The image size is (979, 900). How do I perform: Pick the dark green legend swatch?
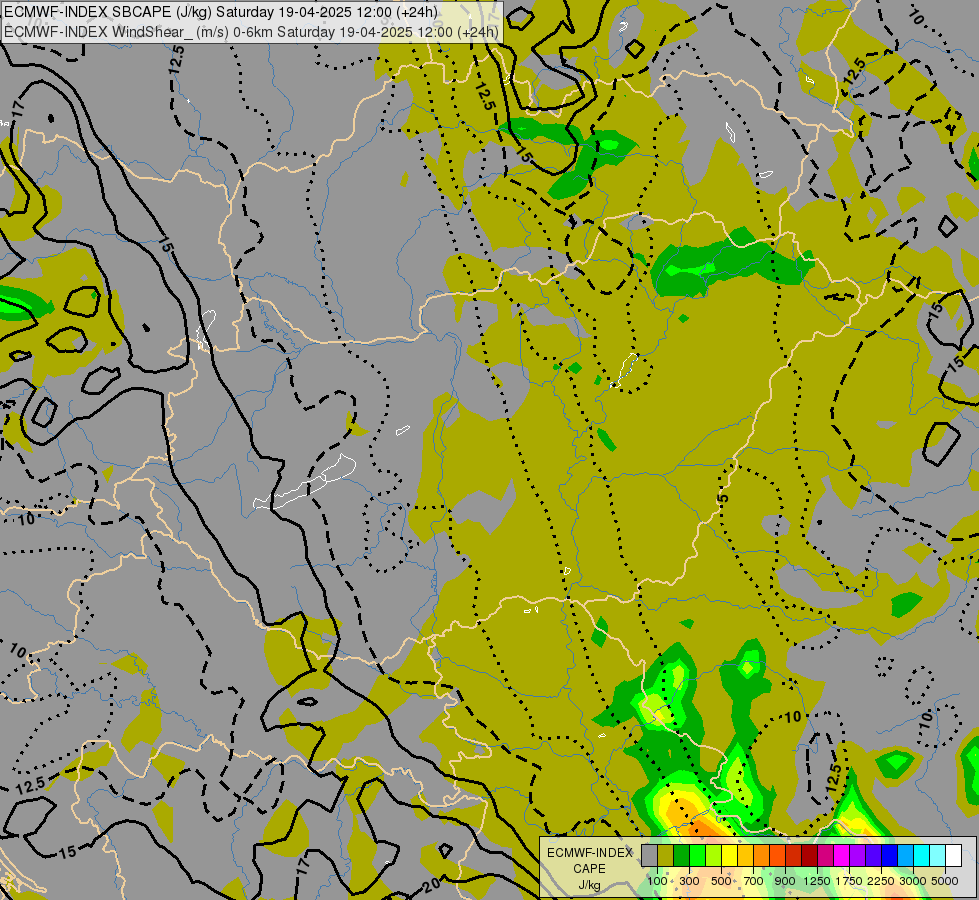pyautogui.click(x=682, y=855)
